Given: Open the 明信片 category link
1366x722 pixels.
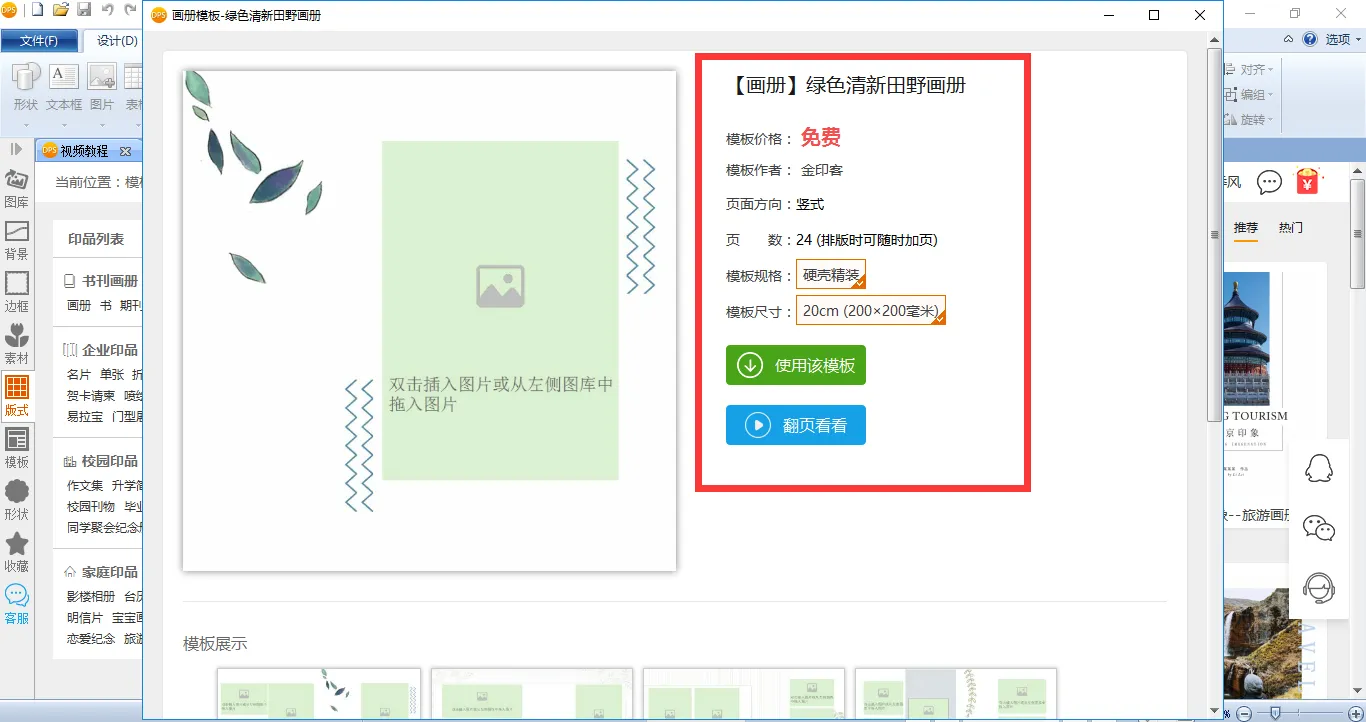Looking at the screenshot, I should coord(85,618).
